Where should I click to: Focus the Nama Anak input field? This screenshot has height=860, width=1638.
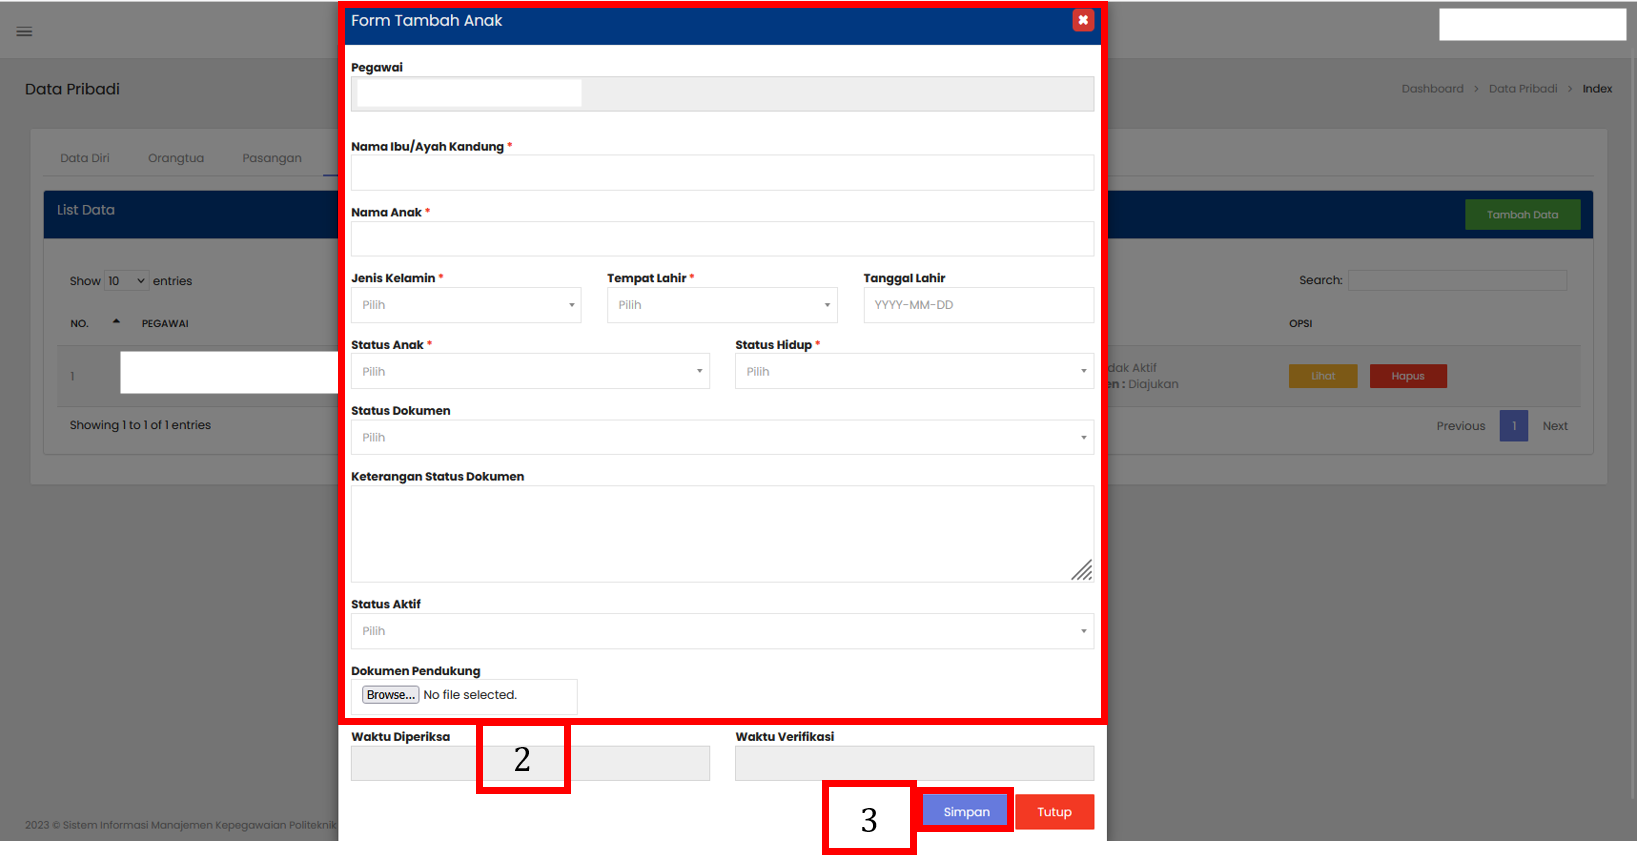point(721,239)
